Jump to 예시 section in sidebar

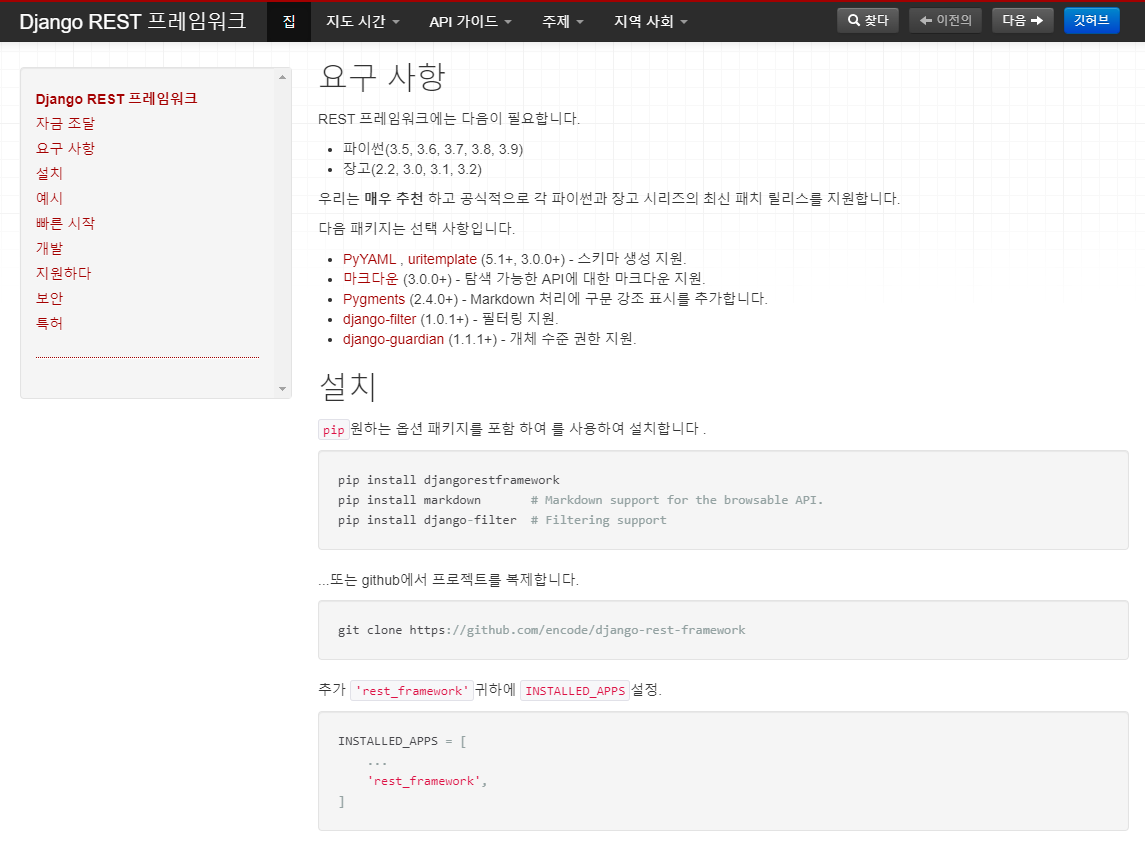pyautogui.click(x=49, y=198)
